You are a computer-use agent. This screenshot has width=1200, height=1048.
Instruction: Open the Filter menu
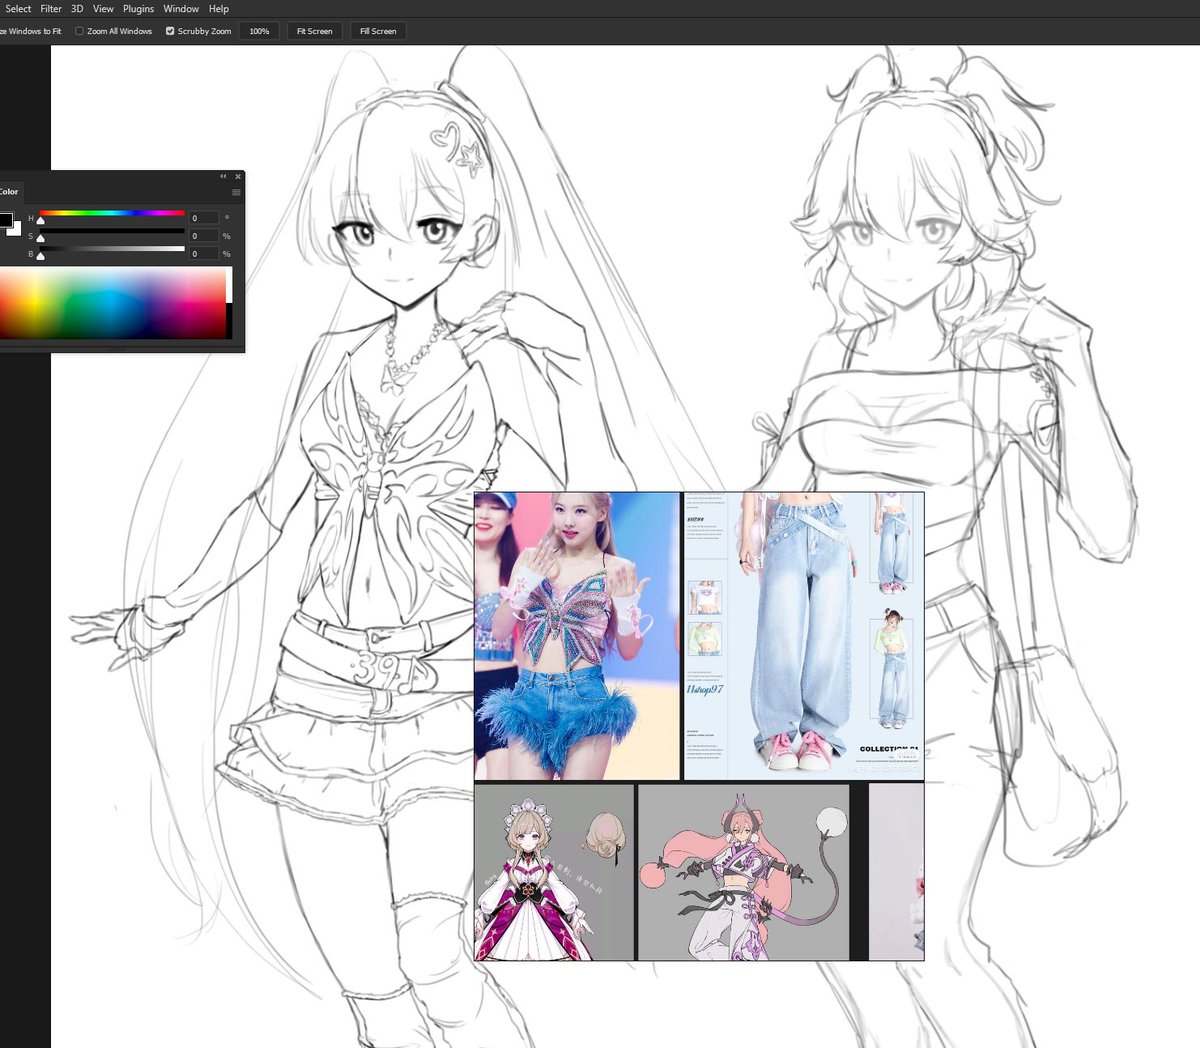point(51,8)
